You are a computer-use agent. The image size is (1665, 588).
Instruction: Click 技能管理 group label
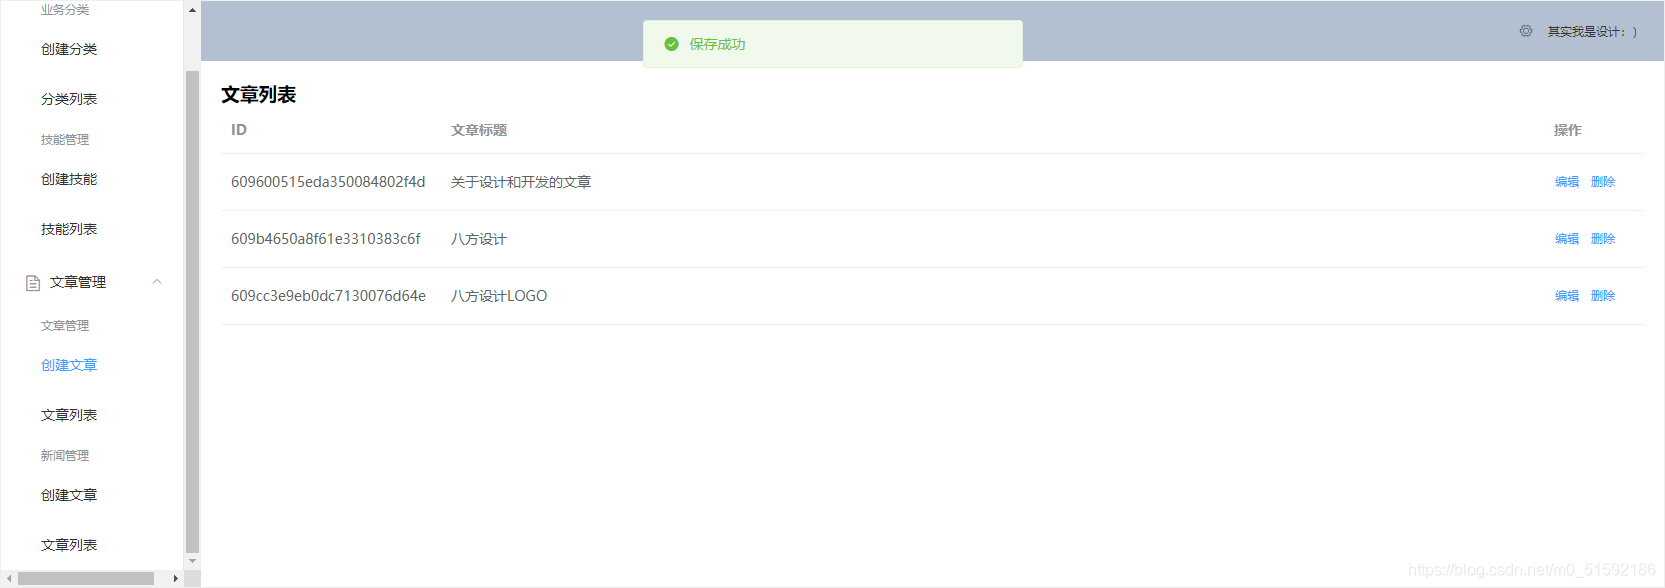click(x=65, y=140)
